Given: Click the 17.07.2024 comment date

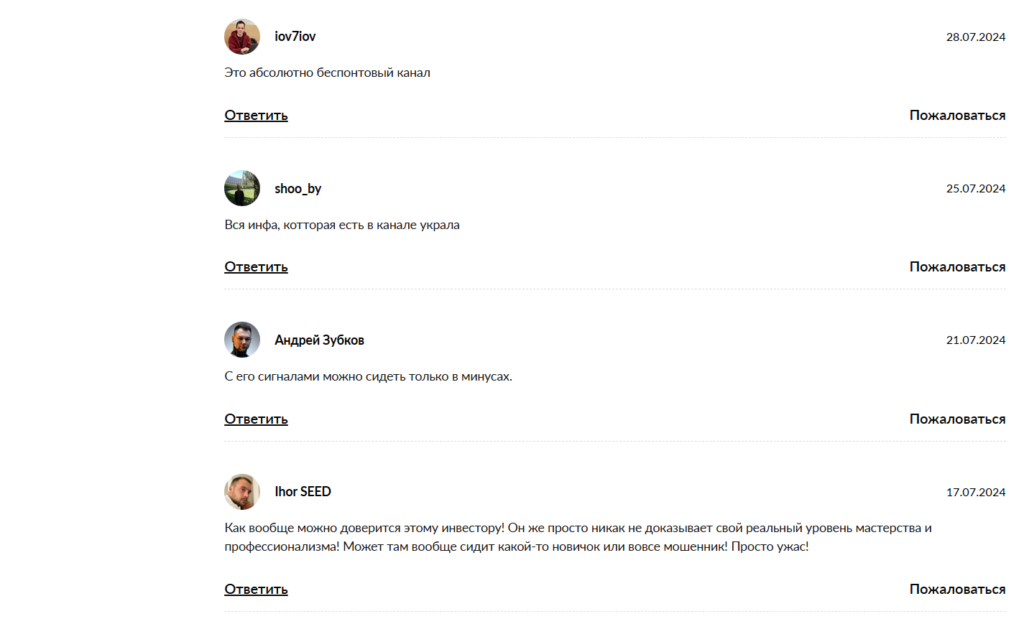Looking at the screenshot, I should click(x=975, y=492).
